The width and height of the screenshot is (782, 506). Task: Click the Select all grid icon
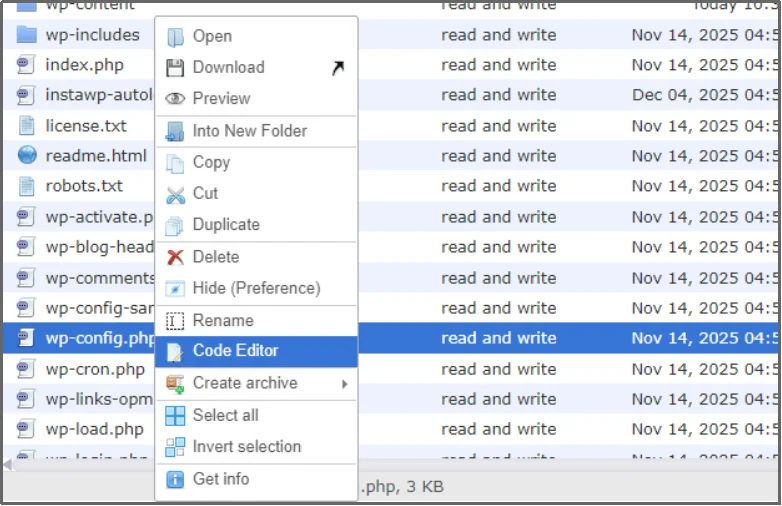(175, 416)
